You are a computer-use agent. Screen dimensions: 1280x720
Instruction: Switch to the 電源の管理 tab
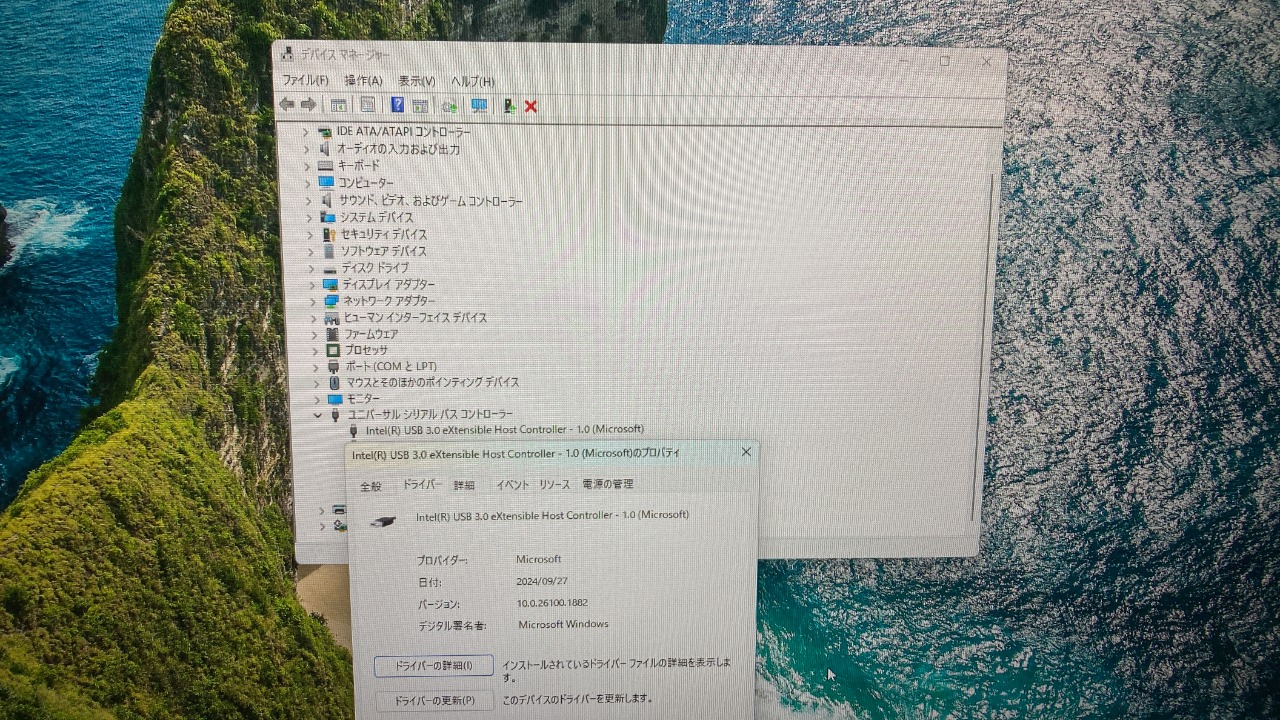608,484
